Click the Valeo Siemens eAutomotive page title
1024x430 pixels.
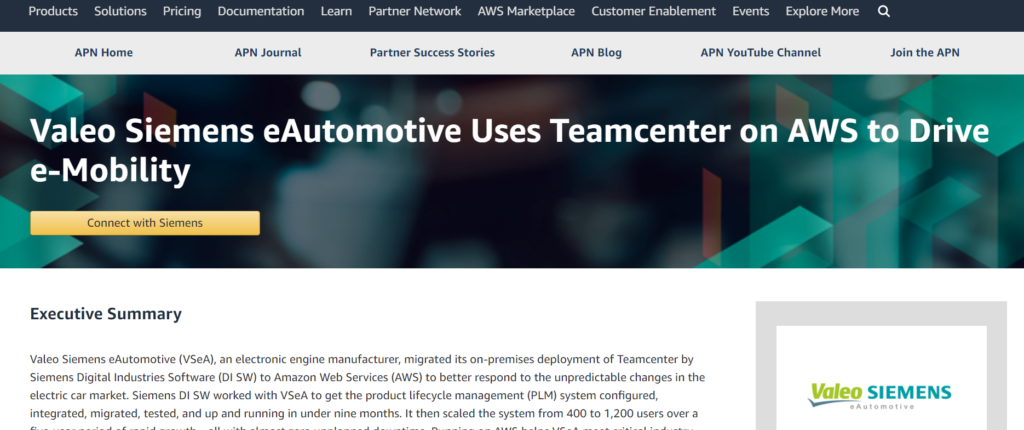(x=509, y=150)
